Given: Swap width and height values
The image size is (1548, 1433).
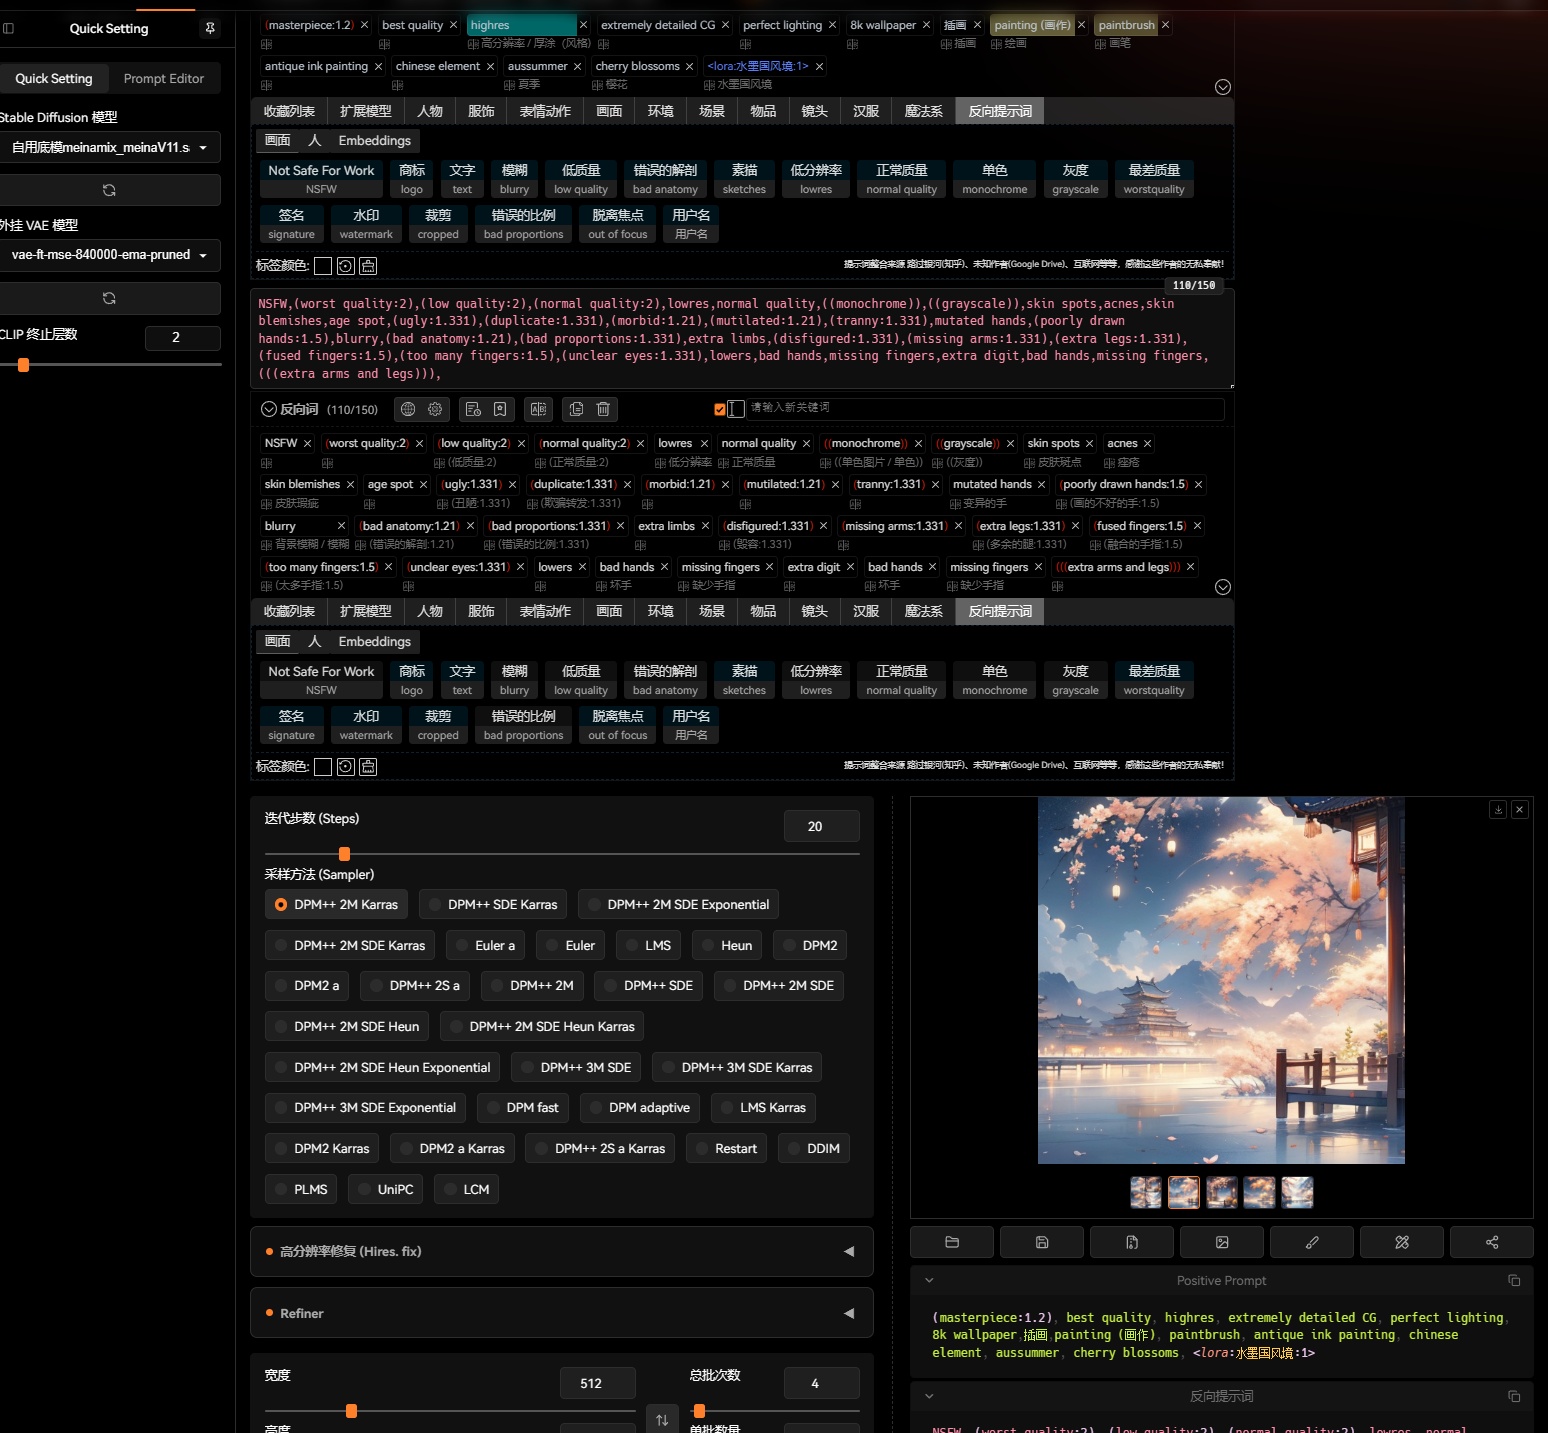Looking at the screenshot, I should pyautogui.click(x=662, y=1419).
